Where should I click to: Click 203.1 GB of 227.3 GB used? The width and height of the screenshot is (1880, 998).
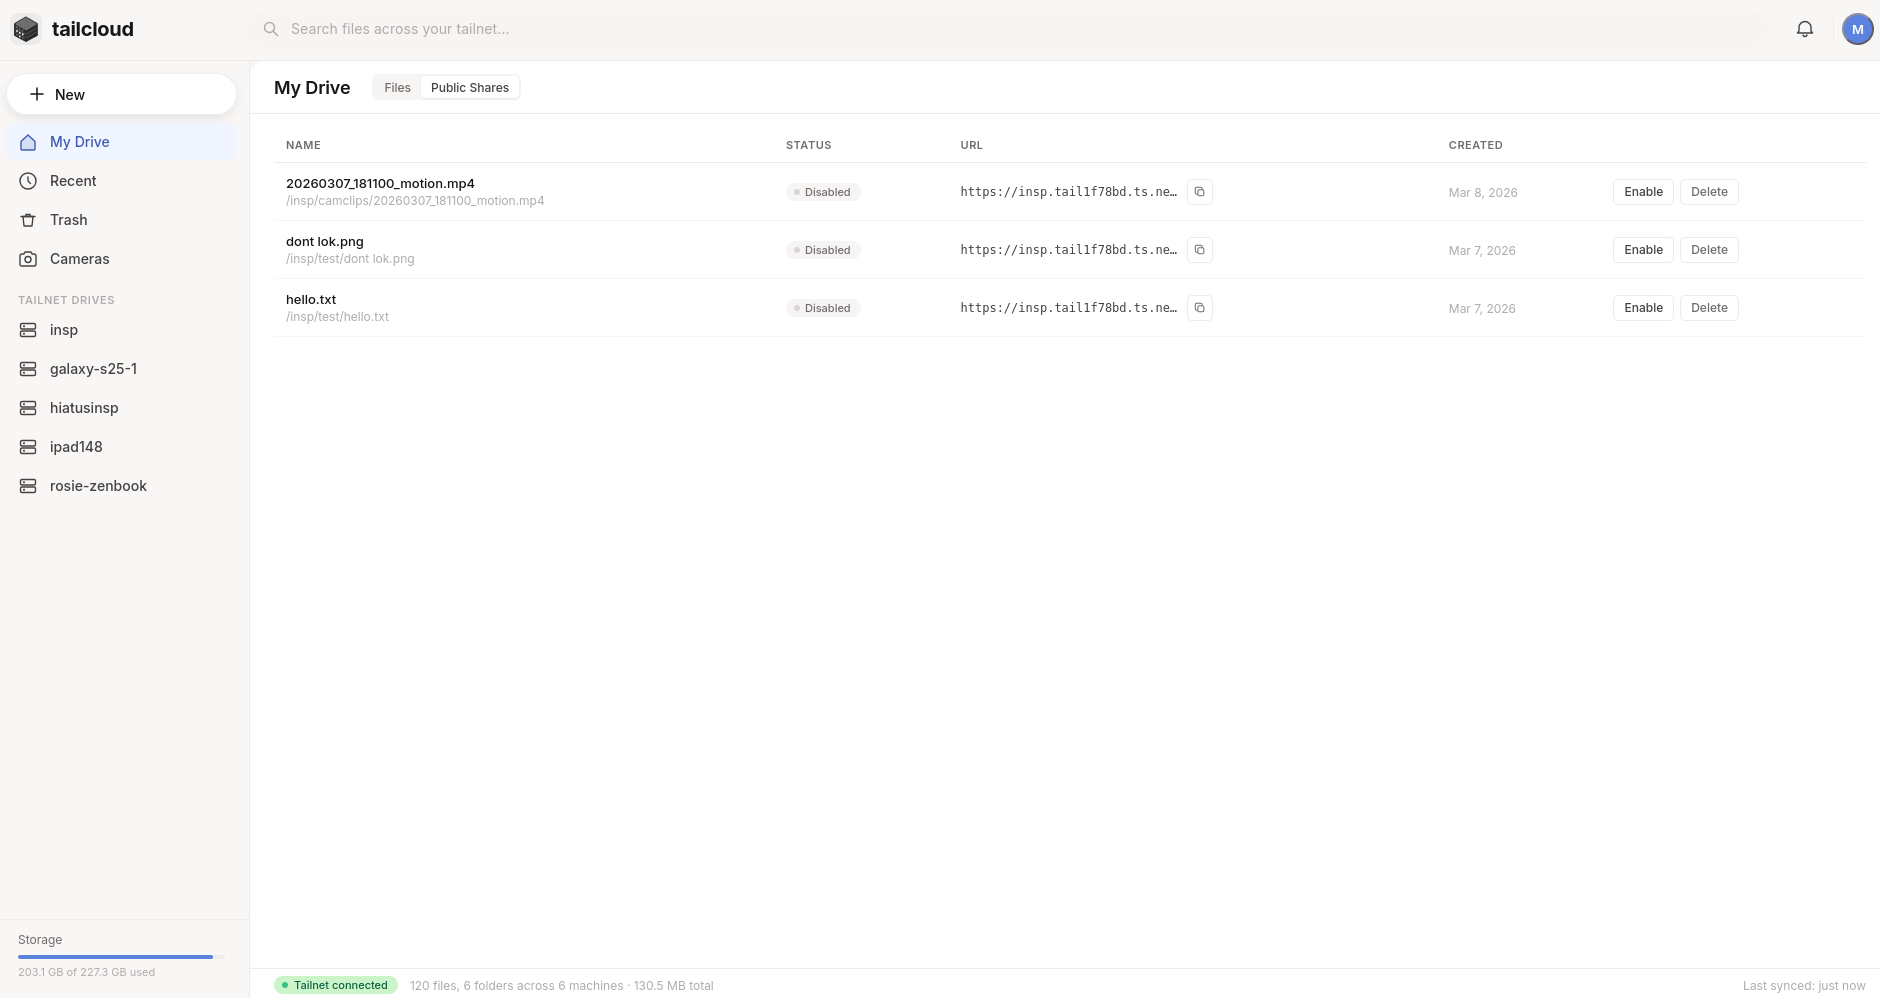(x=86, y=972)
